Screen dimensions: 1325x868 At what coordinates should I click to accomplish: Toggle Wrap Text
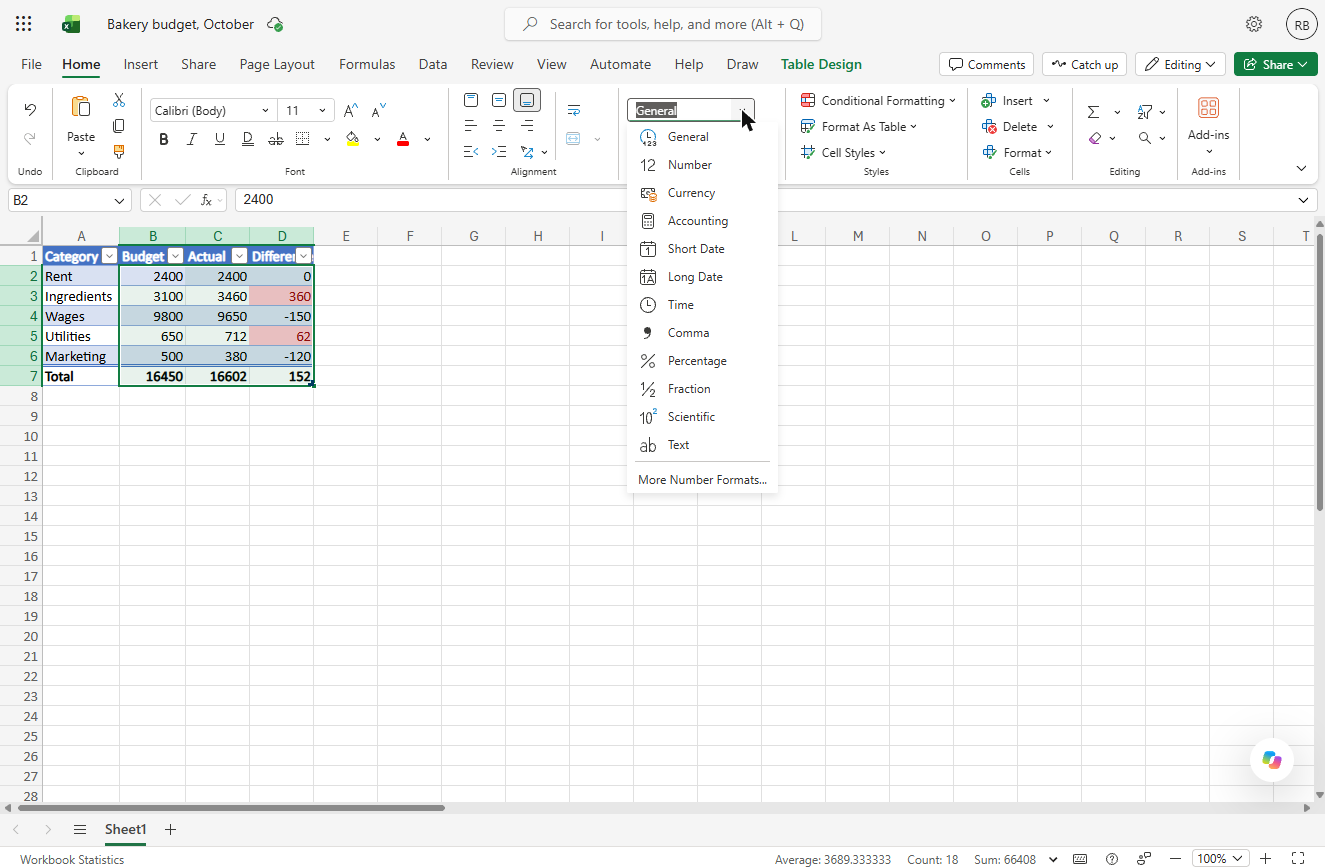coord(574,110)
